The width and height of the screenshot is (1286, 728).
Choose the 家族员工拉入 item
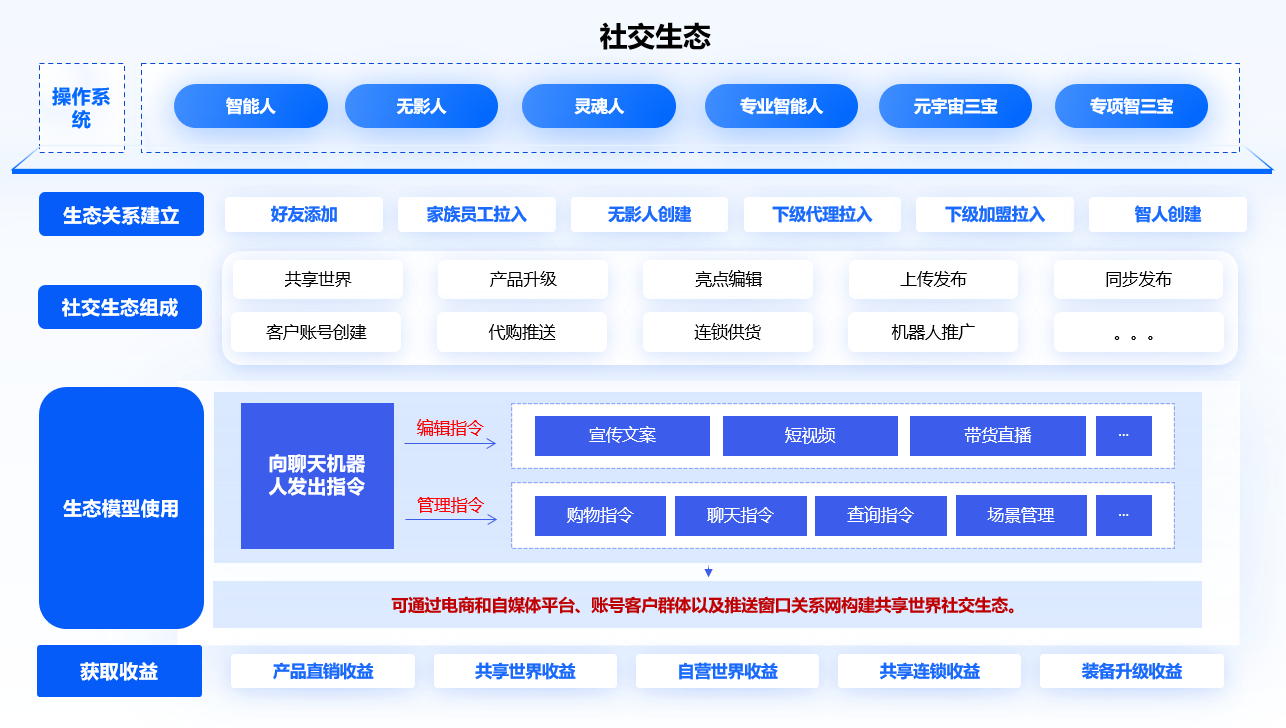click(476, 215)
